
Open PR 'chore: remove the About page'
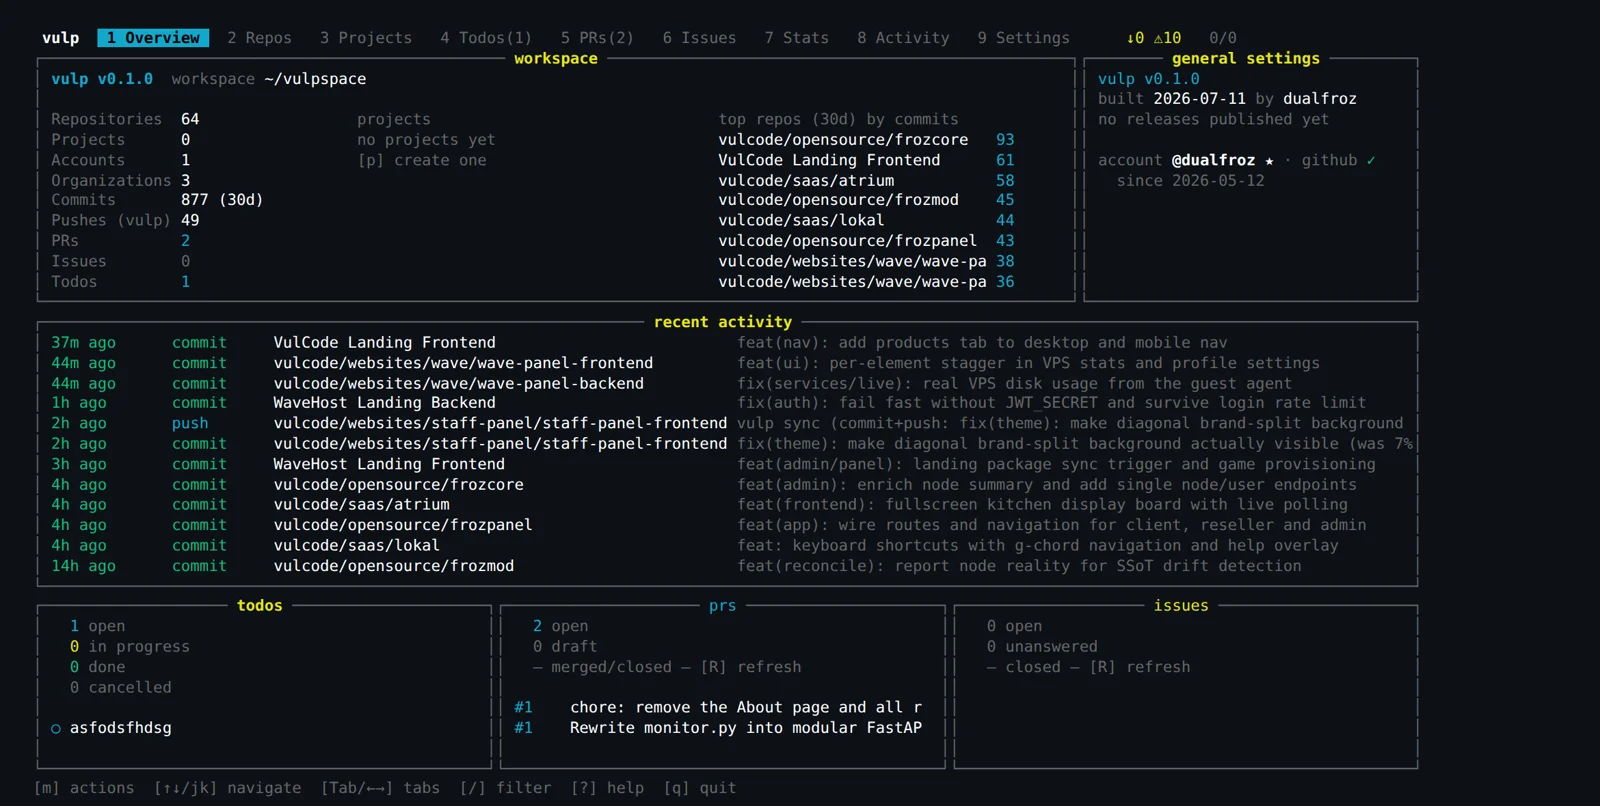tap(718, 708)
